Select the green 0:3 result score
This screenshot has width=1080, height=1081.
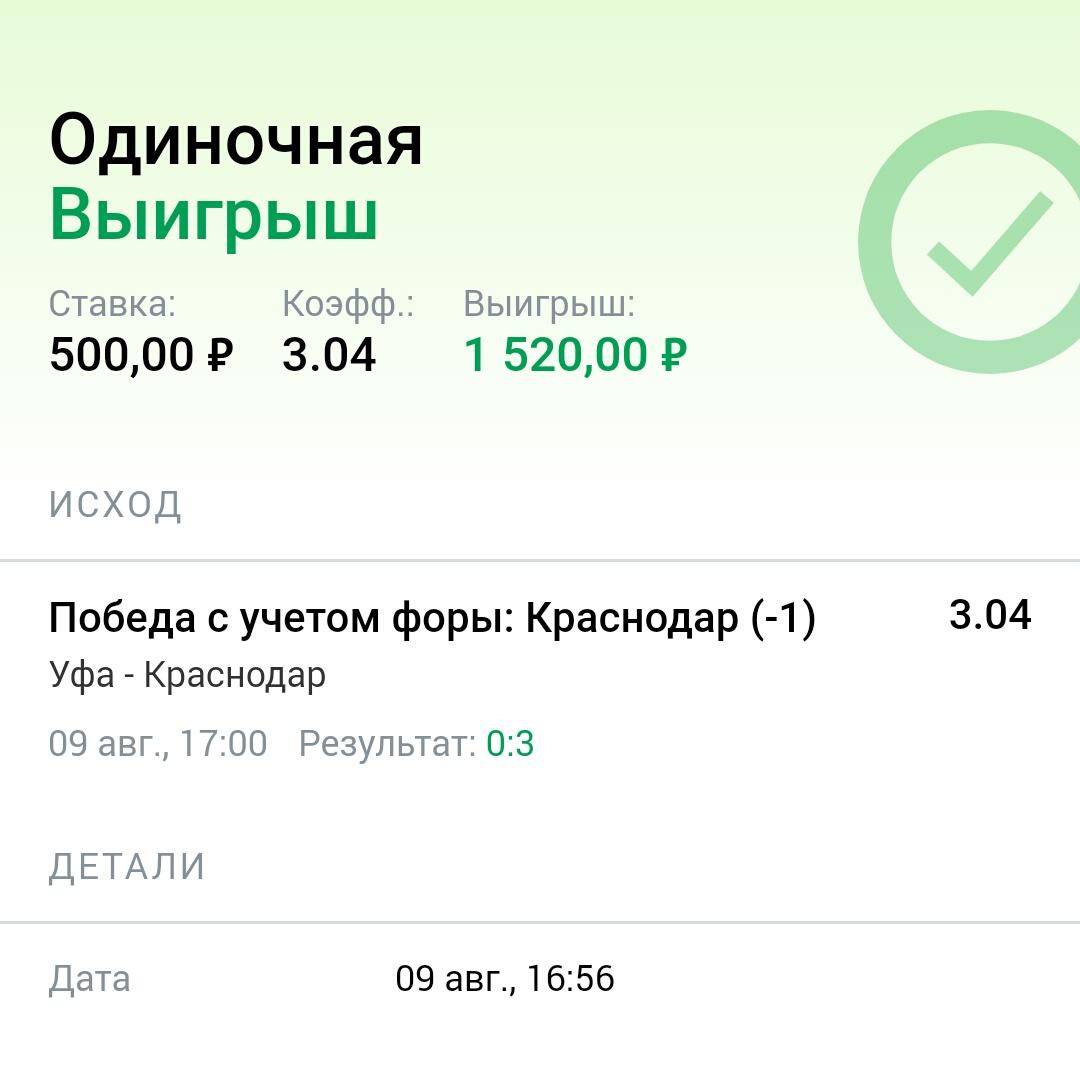[x=510, y=744]
